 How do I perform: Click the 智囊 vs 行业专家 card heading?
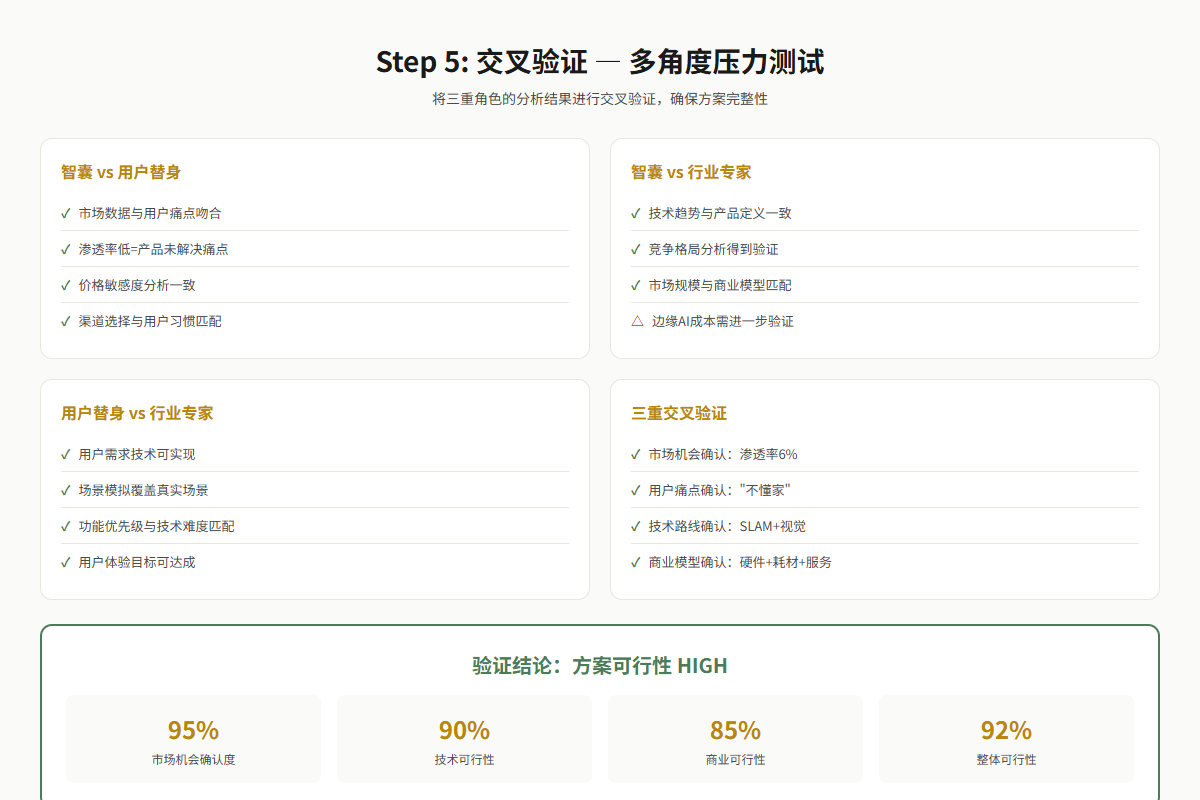point(691,172)
